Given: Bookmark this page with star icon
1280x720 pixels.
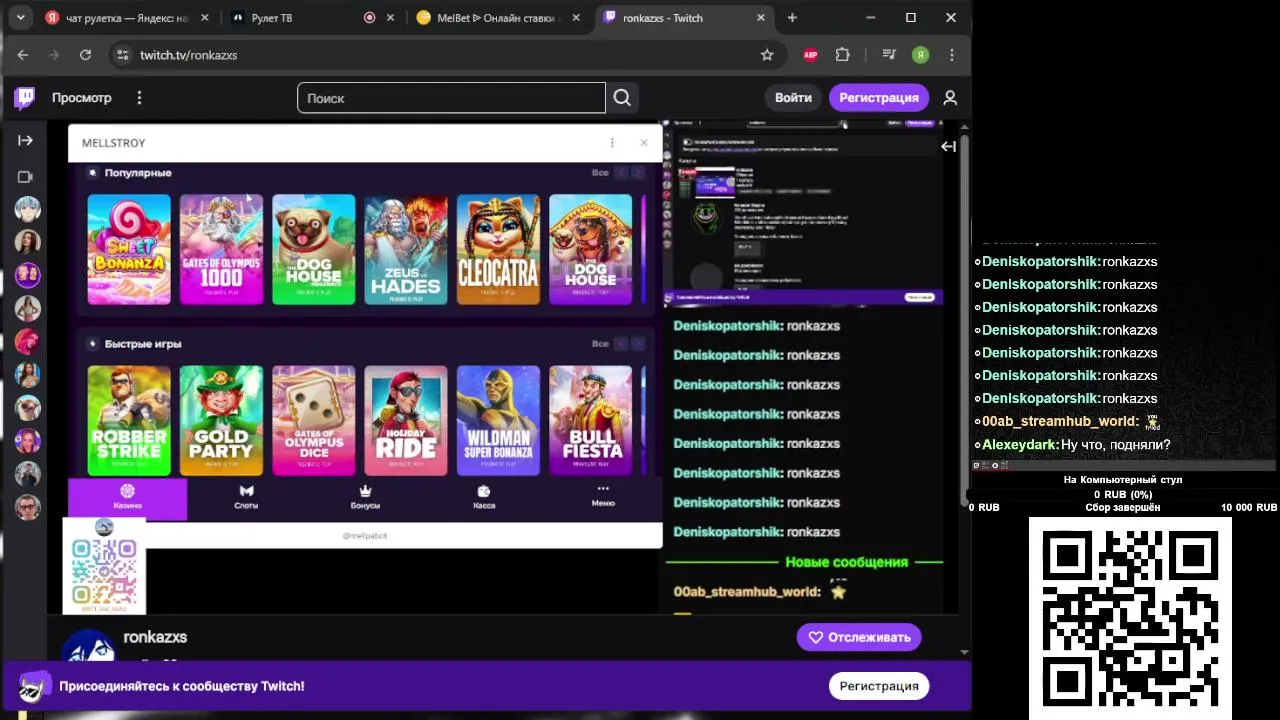Looking at the screenshot, I should click(767, 55).
